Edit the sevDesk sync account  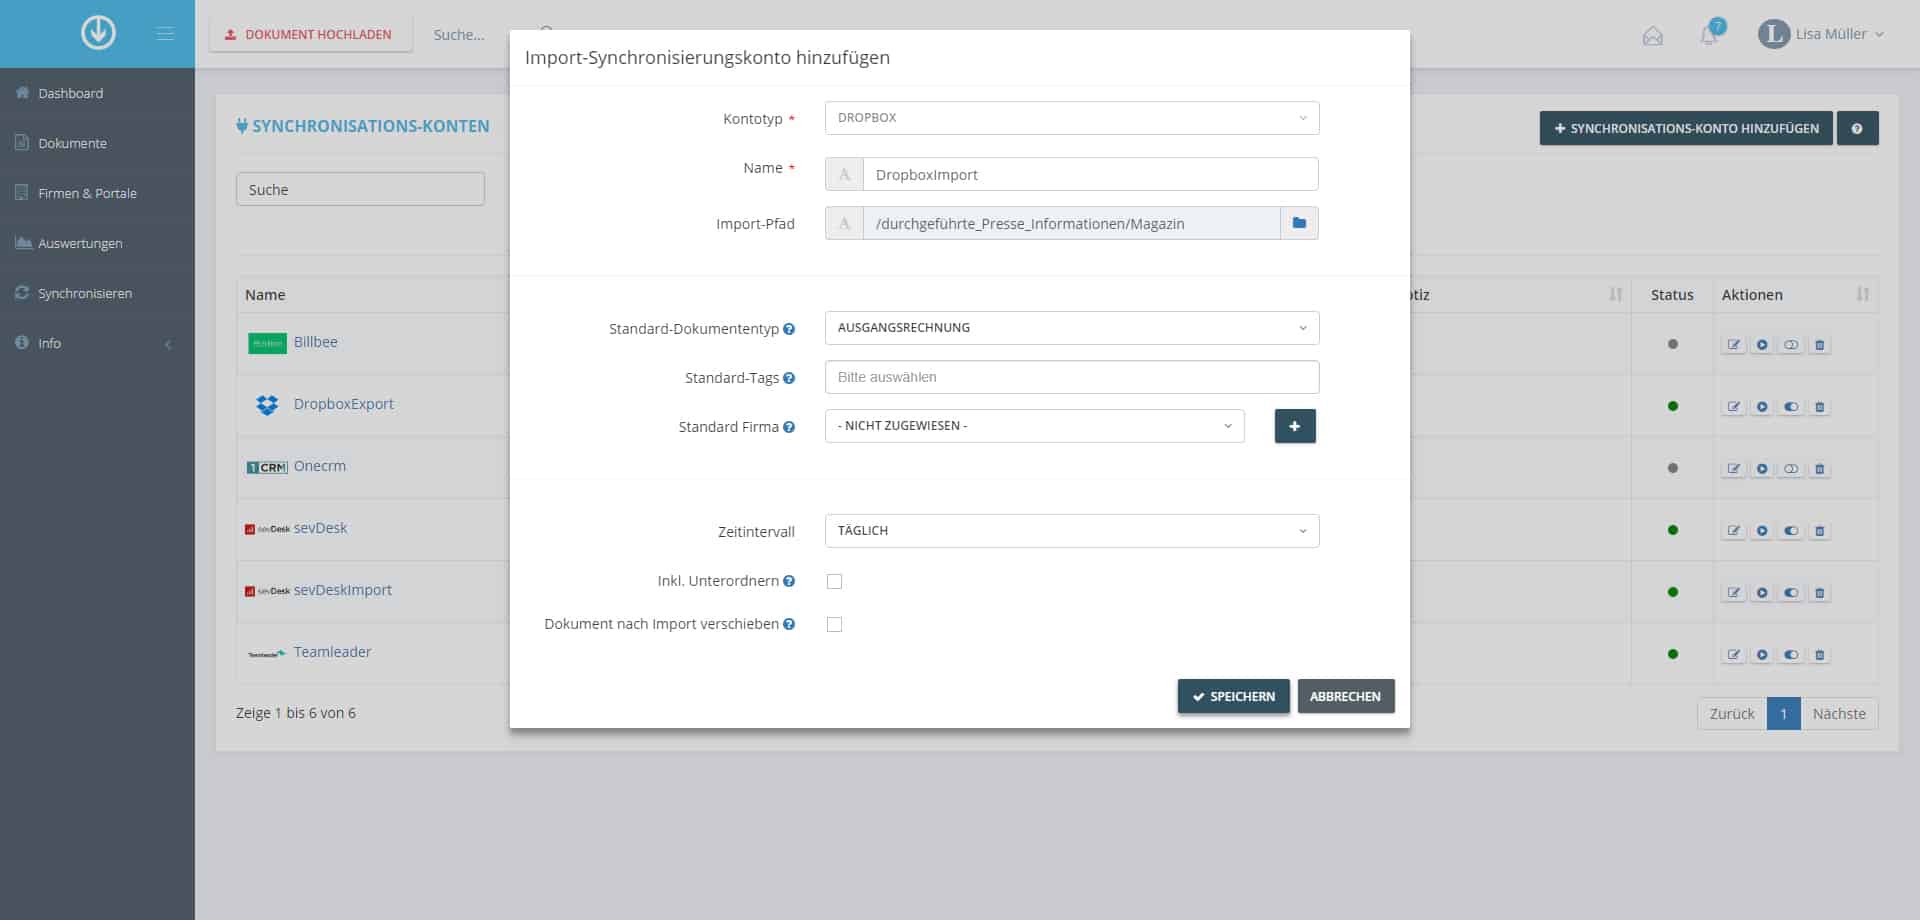click(x=1734, y=531)
